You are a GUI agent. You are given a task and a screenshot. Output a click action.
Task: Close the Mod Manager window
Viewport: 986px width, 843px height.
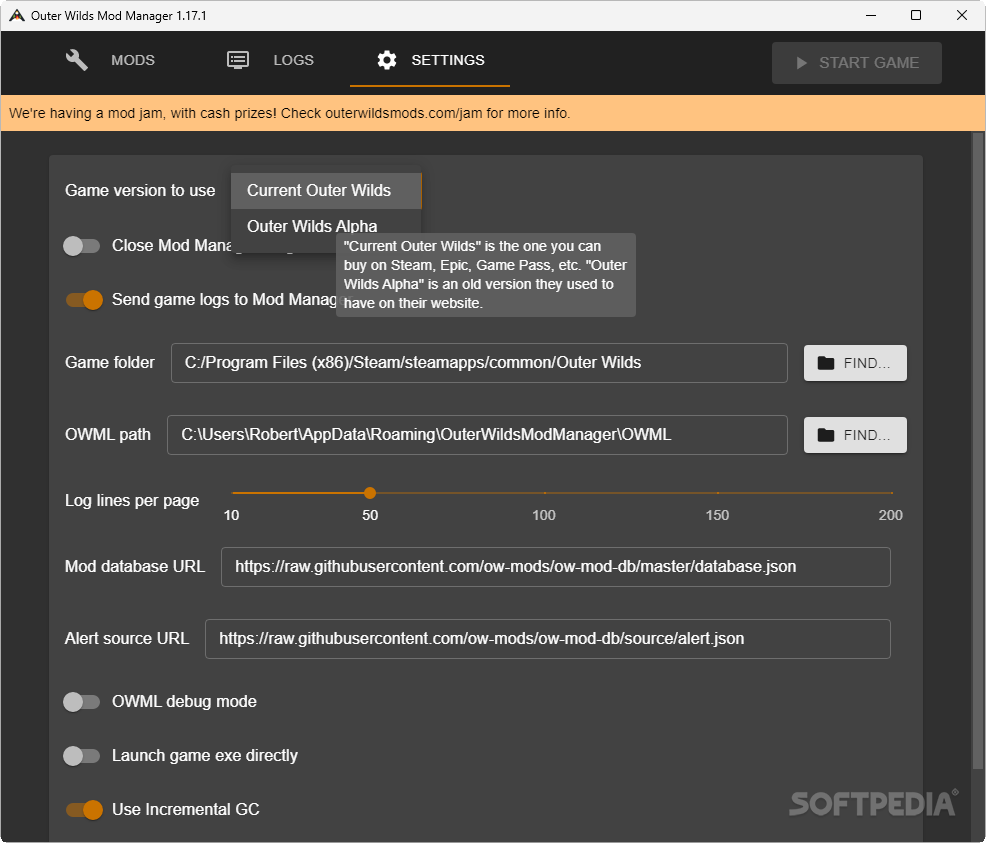coord(962,16)
